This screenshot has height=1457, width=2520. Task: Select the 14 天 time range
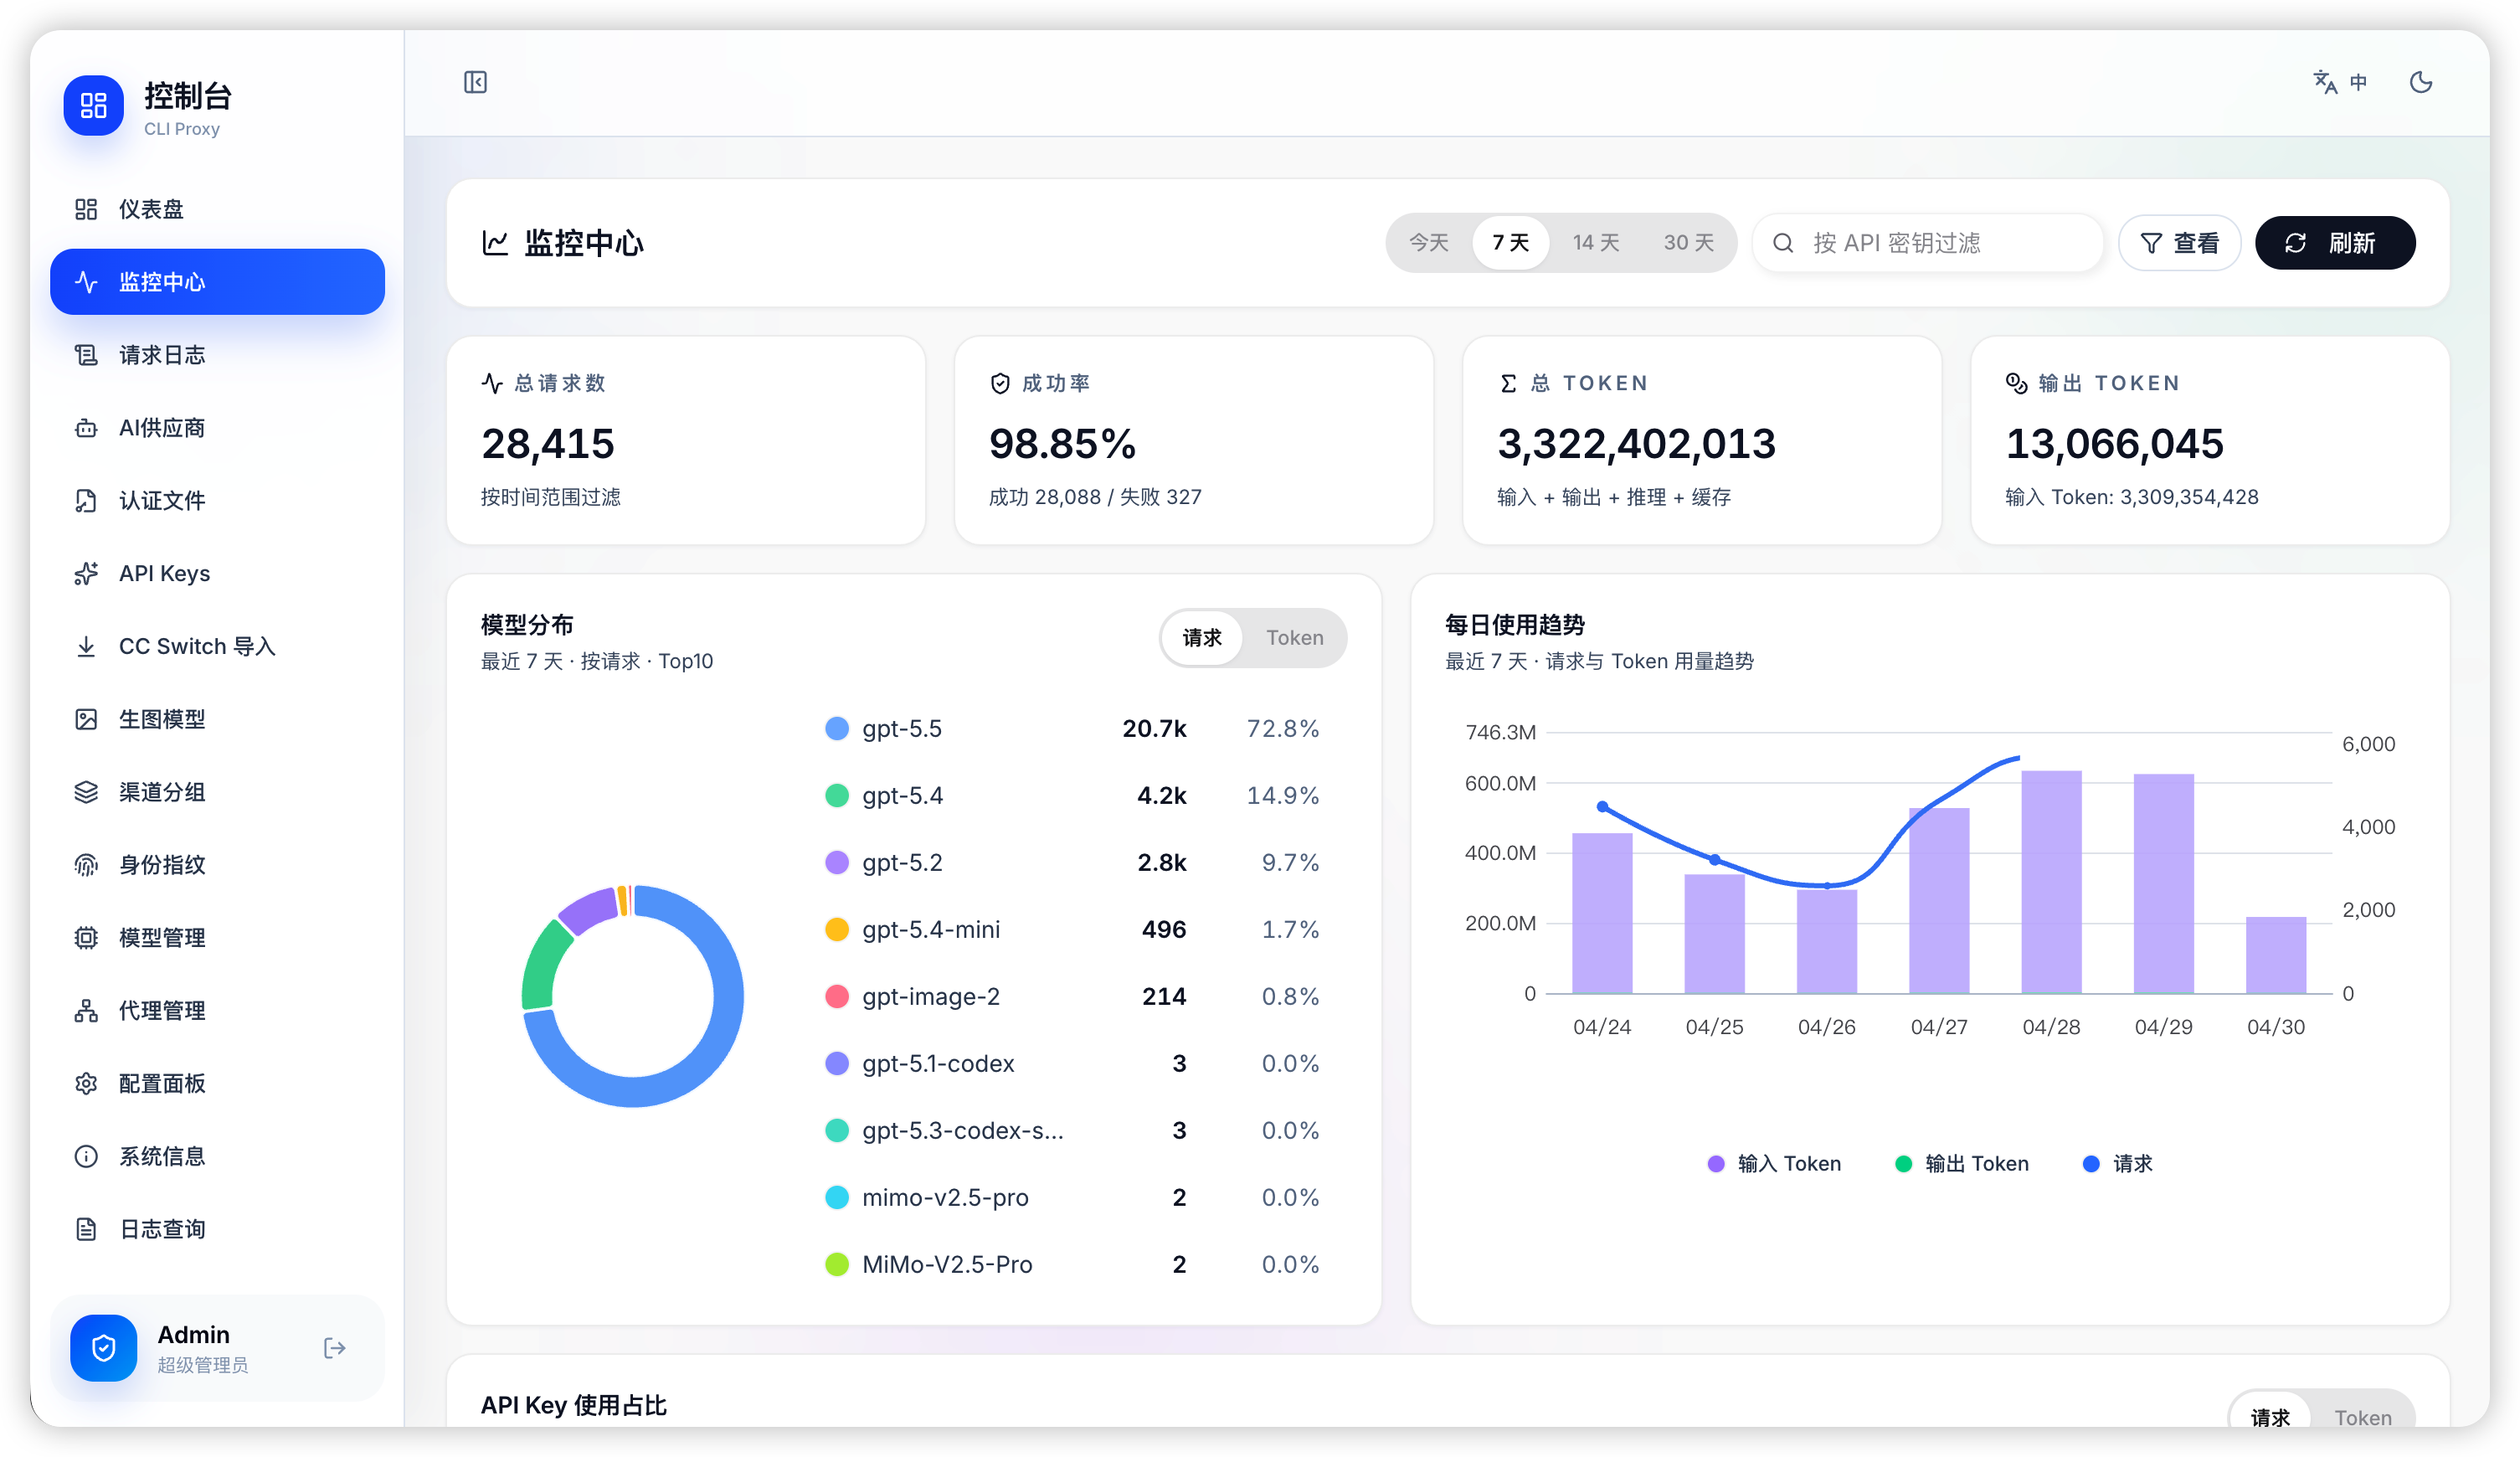tap(1595, 243)
